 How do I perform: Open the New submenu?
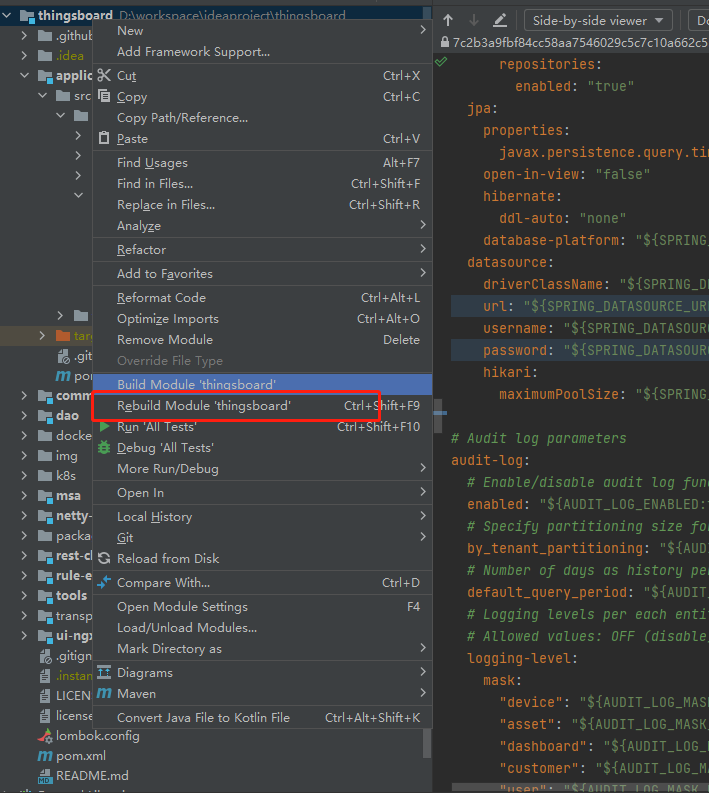click(x=262, y=30)
